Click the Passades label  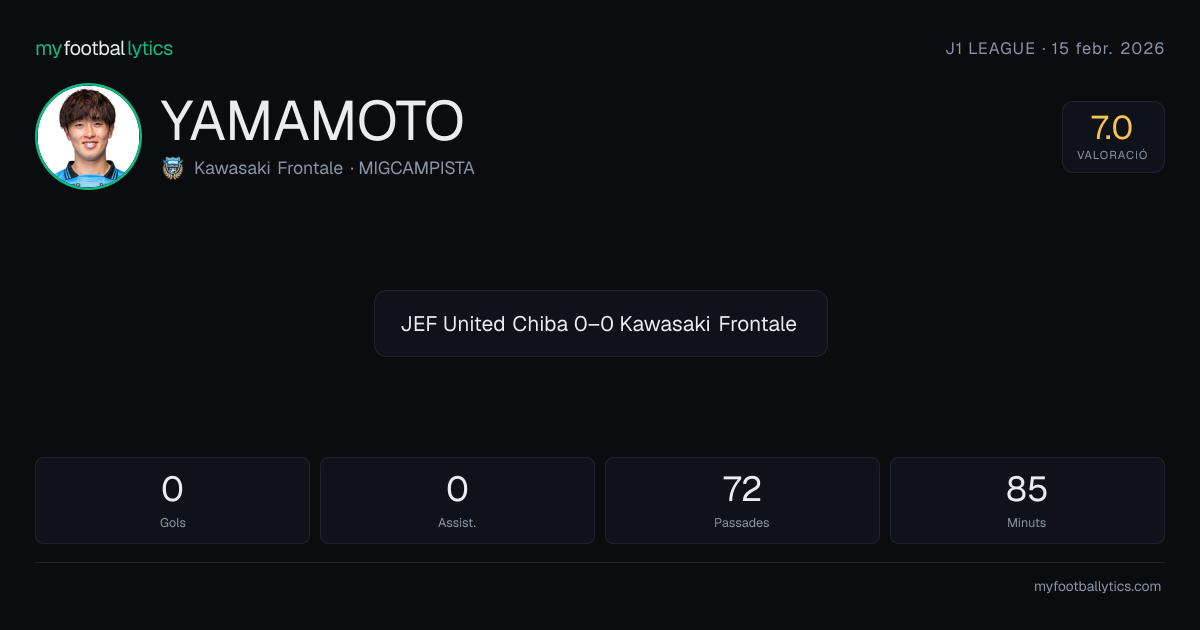pos(742,523)
